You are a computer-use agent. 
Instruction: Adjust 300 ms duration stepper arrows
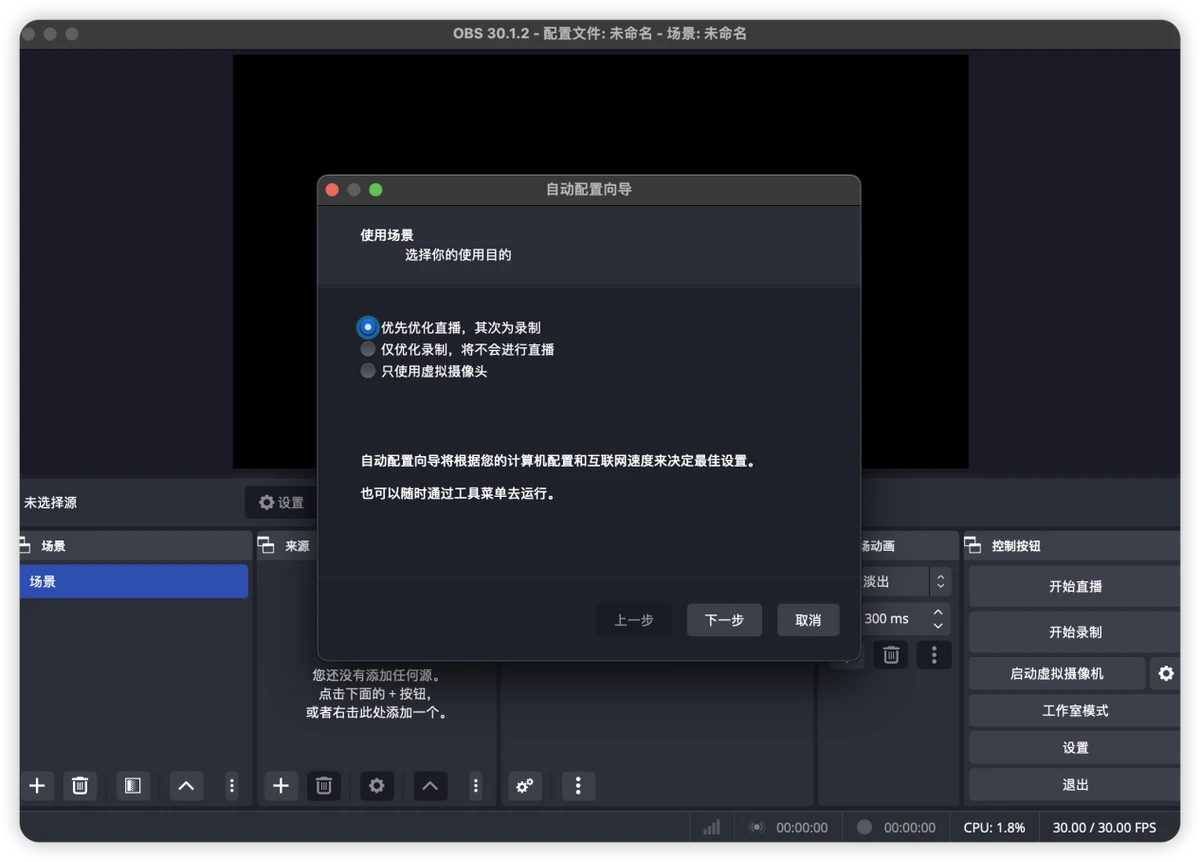938,619
